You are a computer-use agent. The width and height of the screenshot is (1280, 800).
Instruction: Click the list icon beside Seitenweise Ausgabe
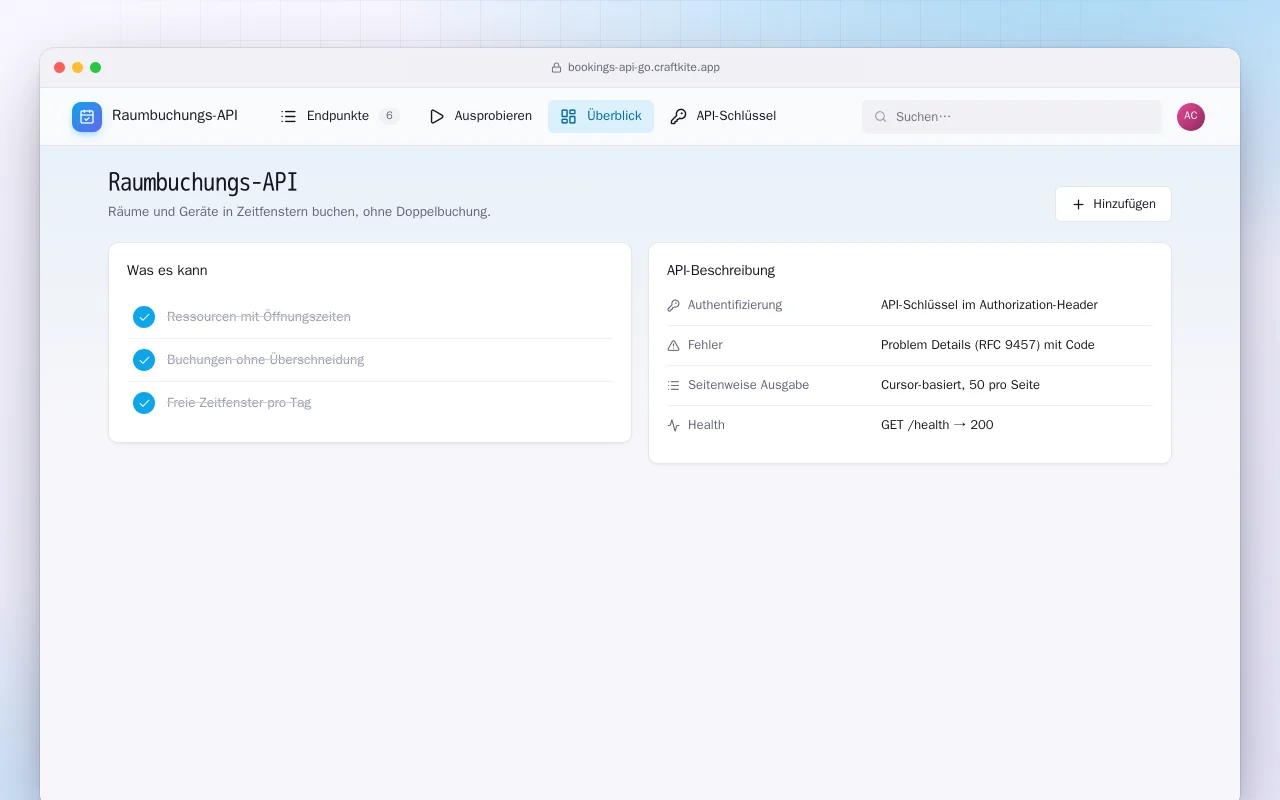(x=673, y=385)
